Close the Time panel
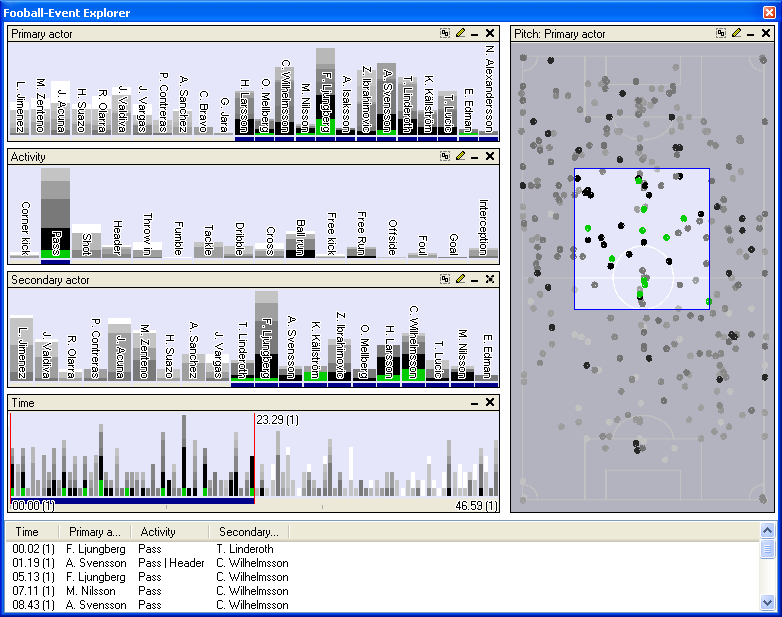This screenshot has width=782, height=617. click(490, 403)
